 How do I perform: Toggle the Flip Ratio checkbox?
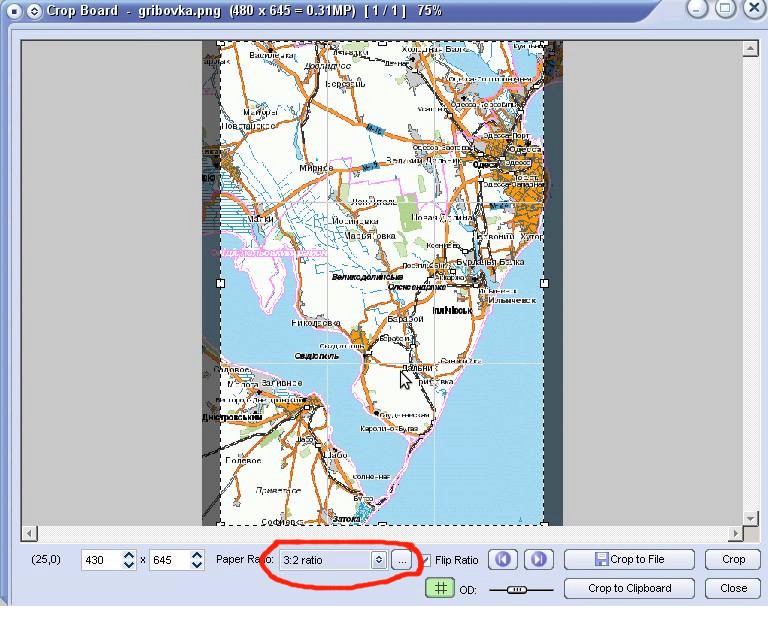tap(425, 560)
